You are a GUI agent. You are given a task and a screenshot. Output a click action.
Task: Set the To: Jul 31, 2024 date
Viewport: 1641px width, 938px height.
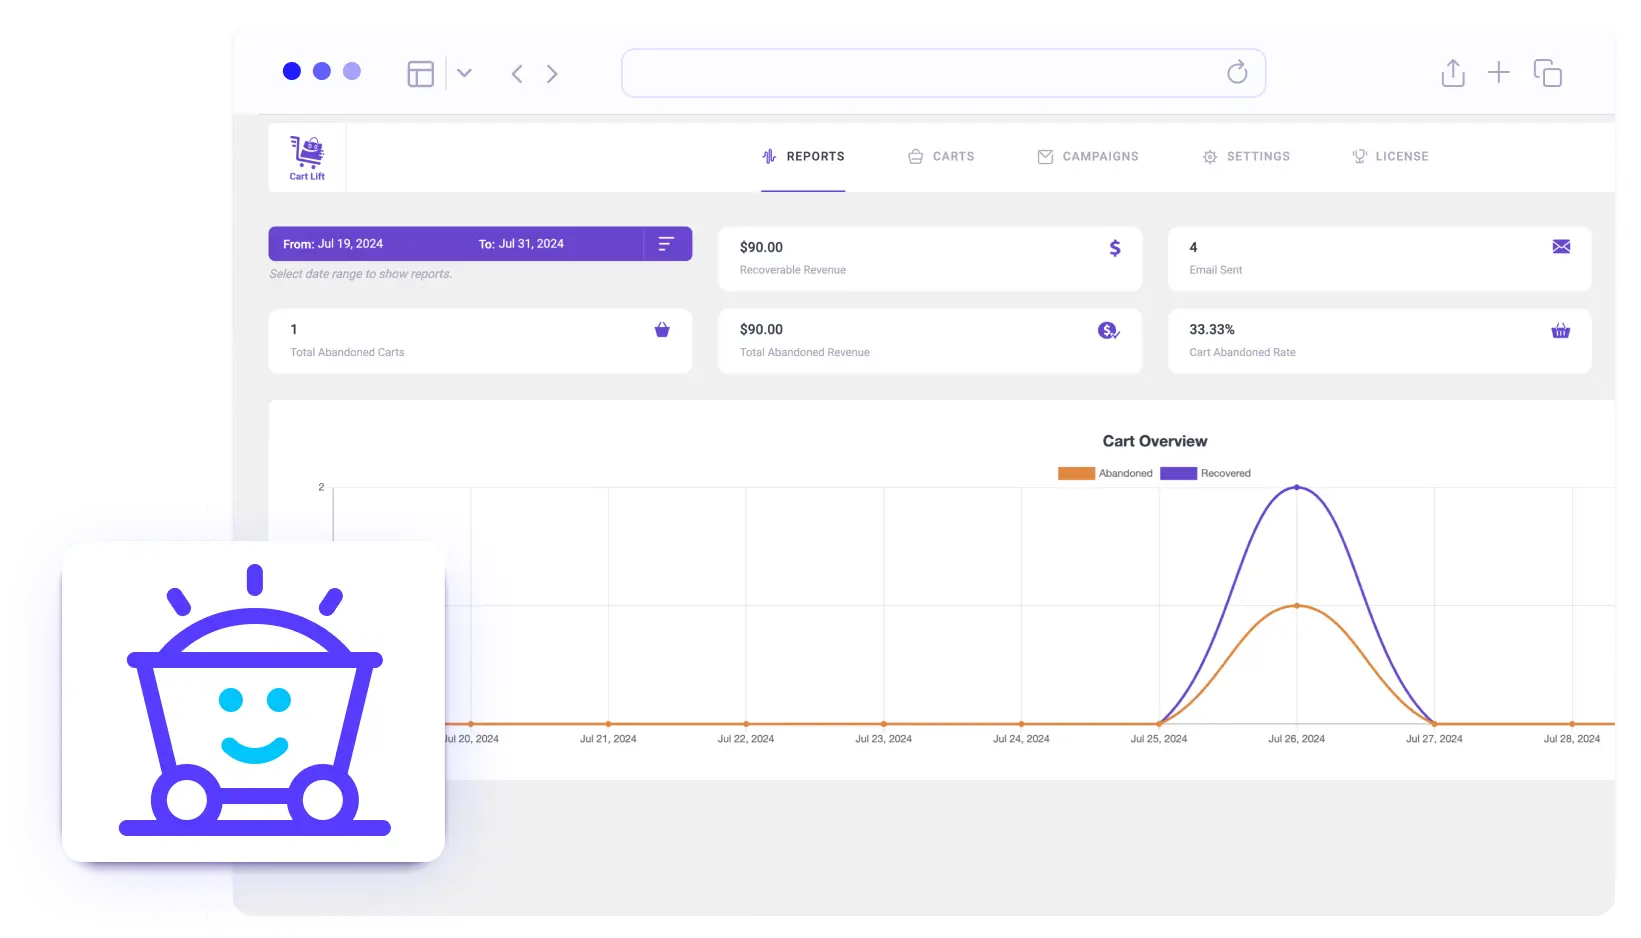521,244
